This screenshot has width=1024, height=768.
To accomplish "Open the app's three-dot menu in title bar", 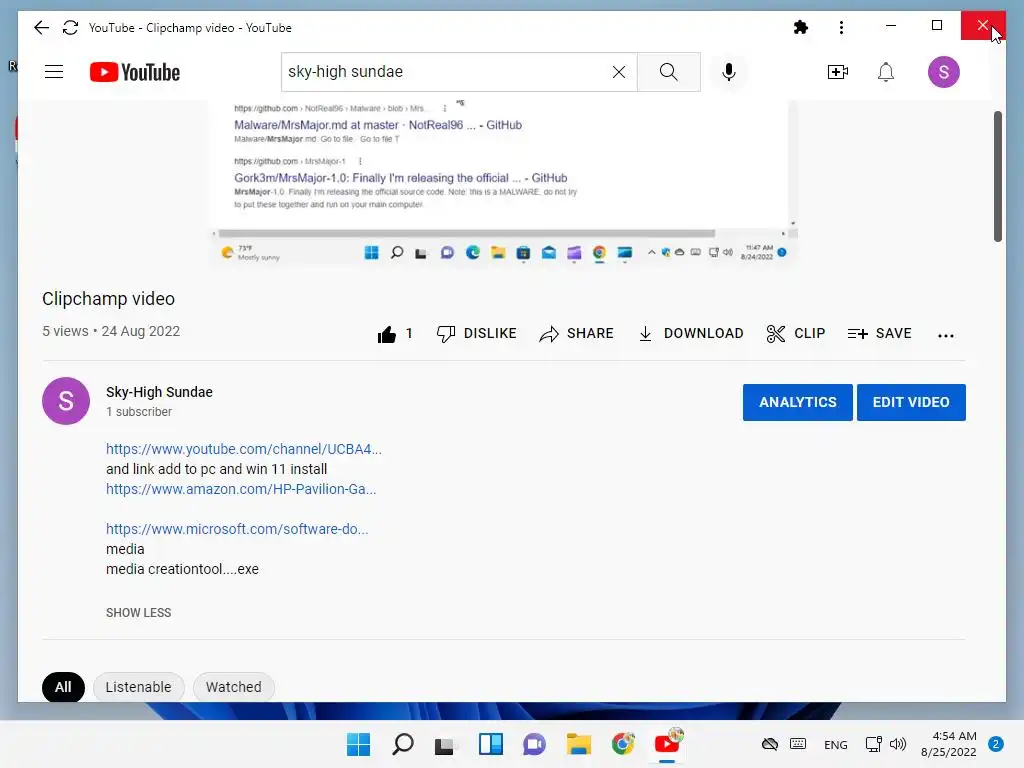I will pyautogui.click(x=841, y=27).
